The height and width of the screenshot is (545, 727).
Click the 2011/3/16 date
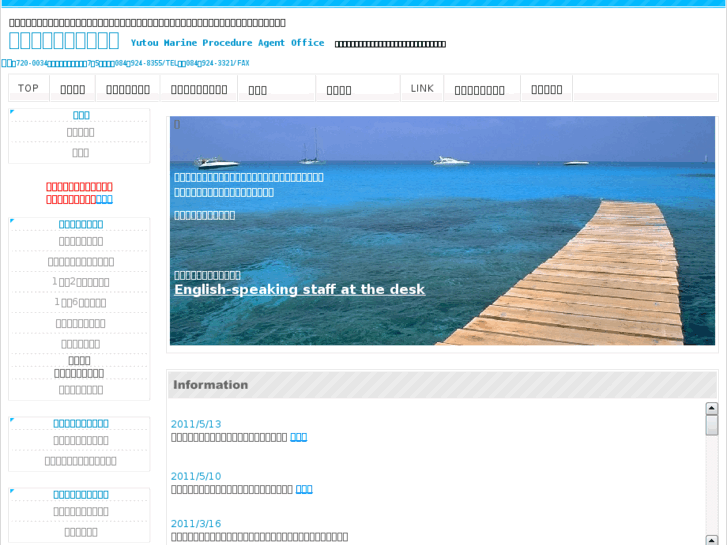pyautogui.click(x=196, y=523)
